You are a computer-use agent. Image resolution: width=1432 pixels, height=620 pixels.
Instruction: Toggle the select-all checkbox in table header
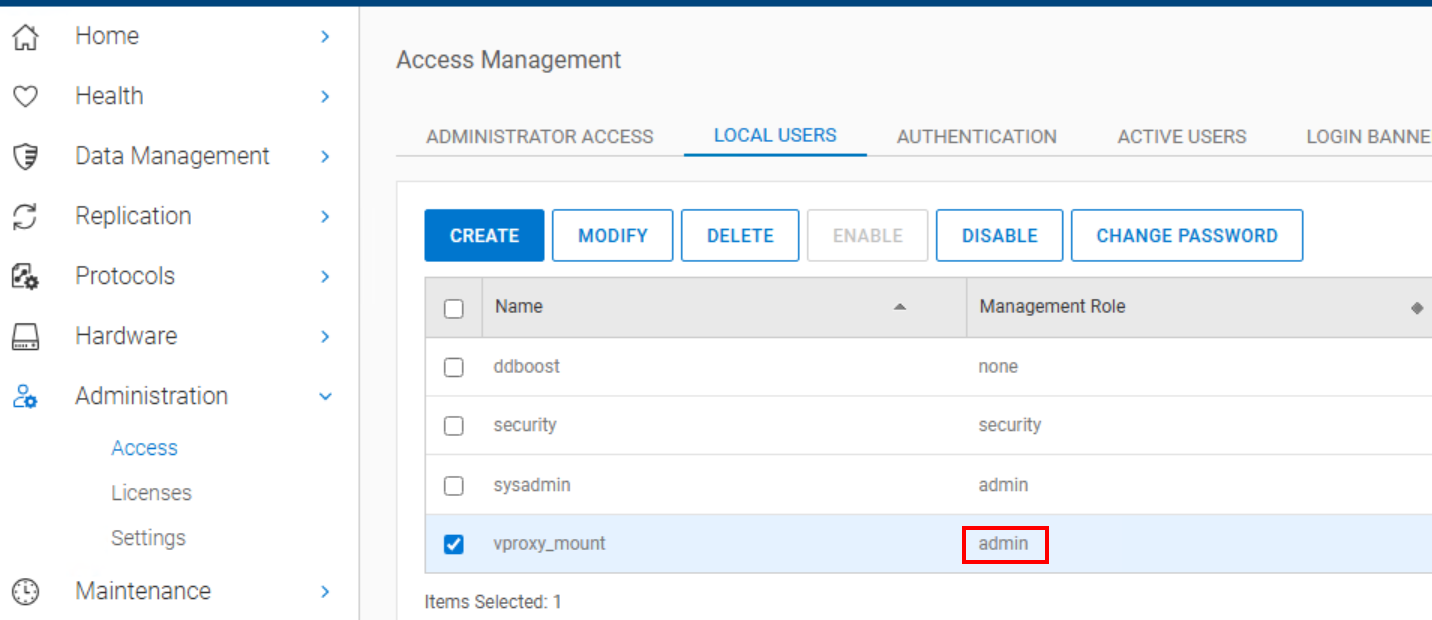[454, 308]
